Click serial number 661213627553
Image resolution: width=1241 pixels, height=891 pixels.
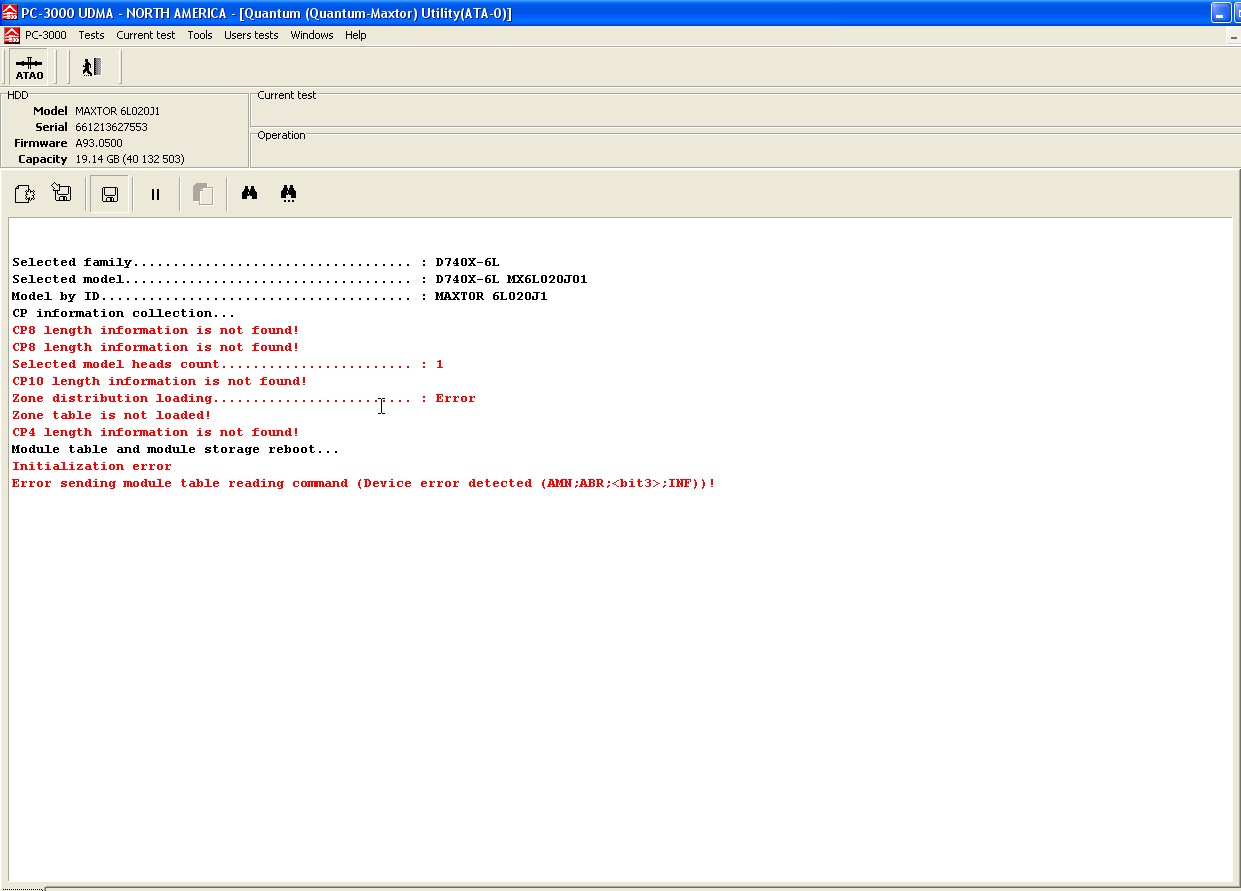[x=111, y=127]
